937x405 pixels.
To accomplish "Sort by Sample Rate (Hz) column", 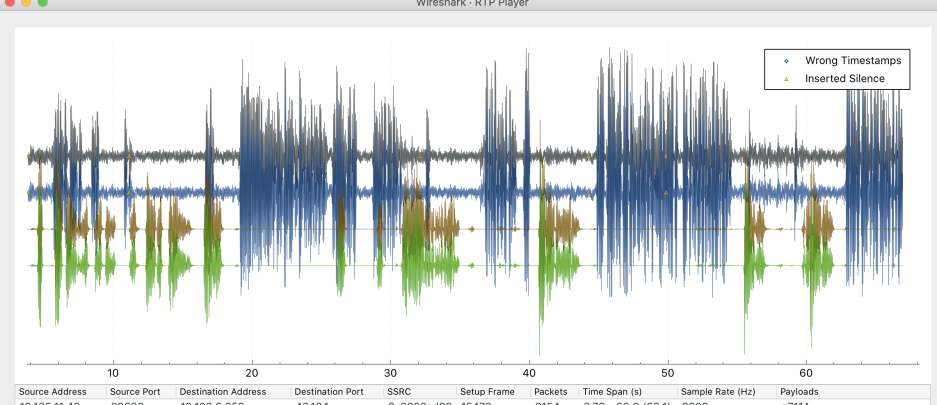I will pyautogui.click(x=718, y=391).
